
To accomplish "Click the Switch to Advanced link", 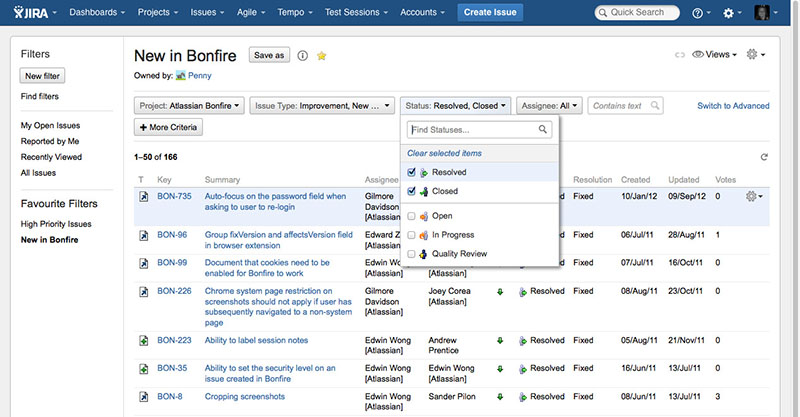I will tap(733, 106).
